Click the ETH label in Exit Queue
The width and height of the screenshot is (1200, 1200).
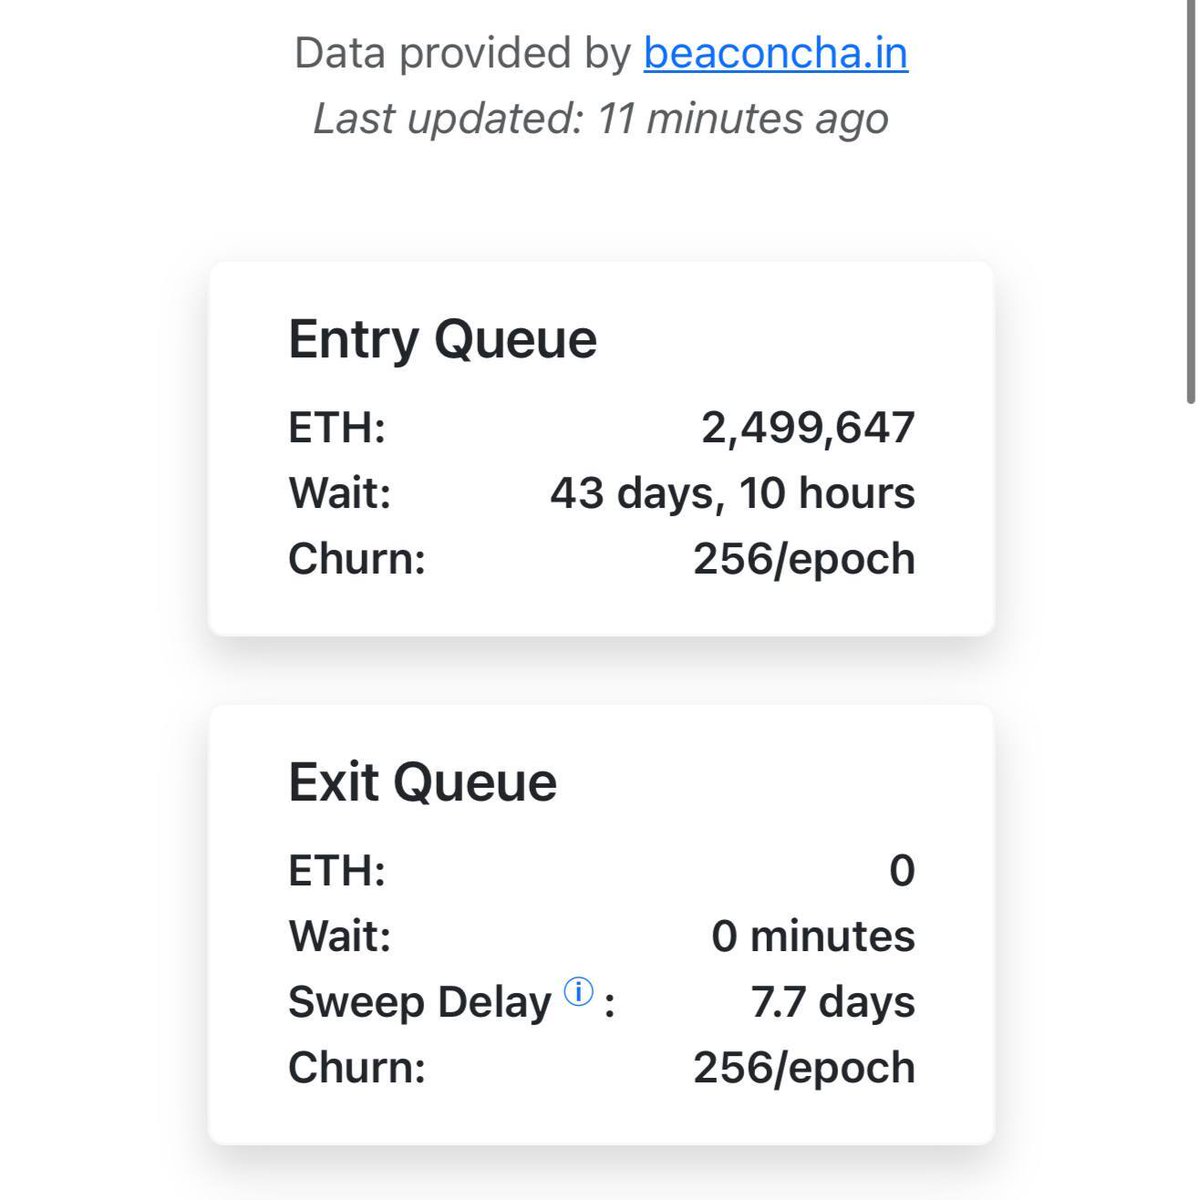click(337, 871)
